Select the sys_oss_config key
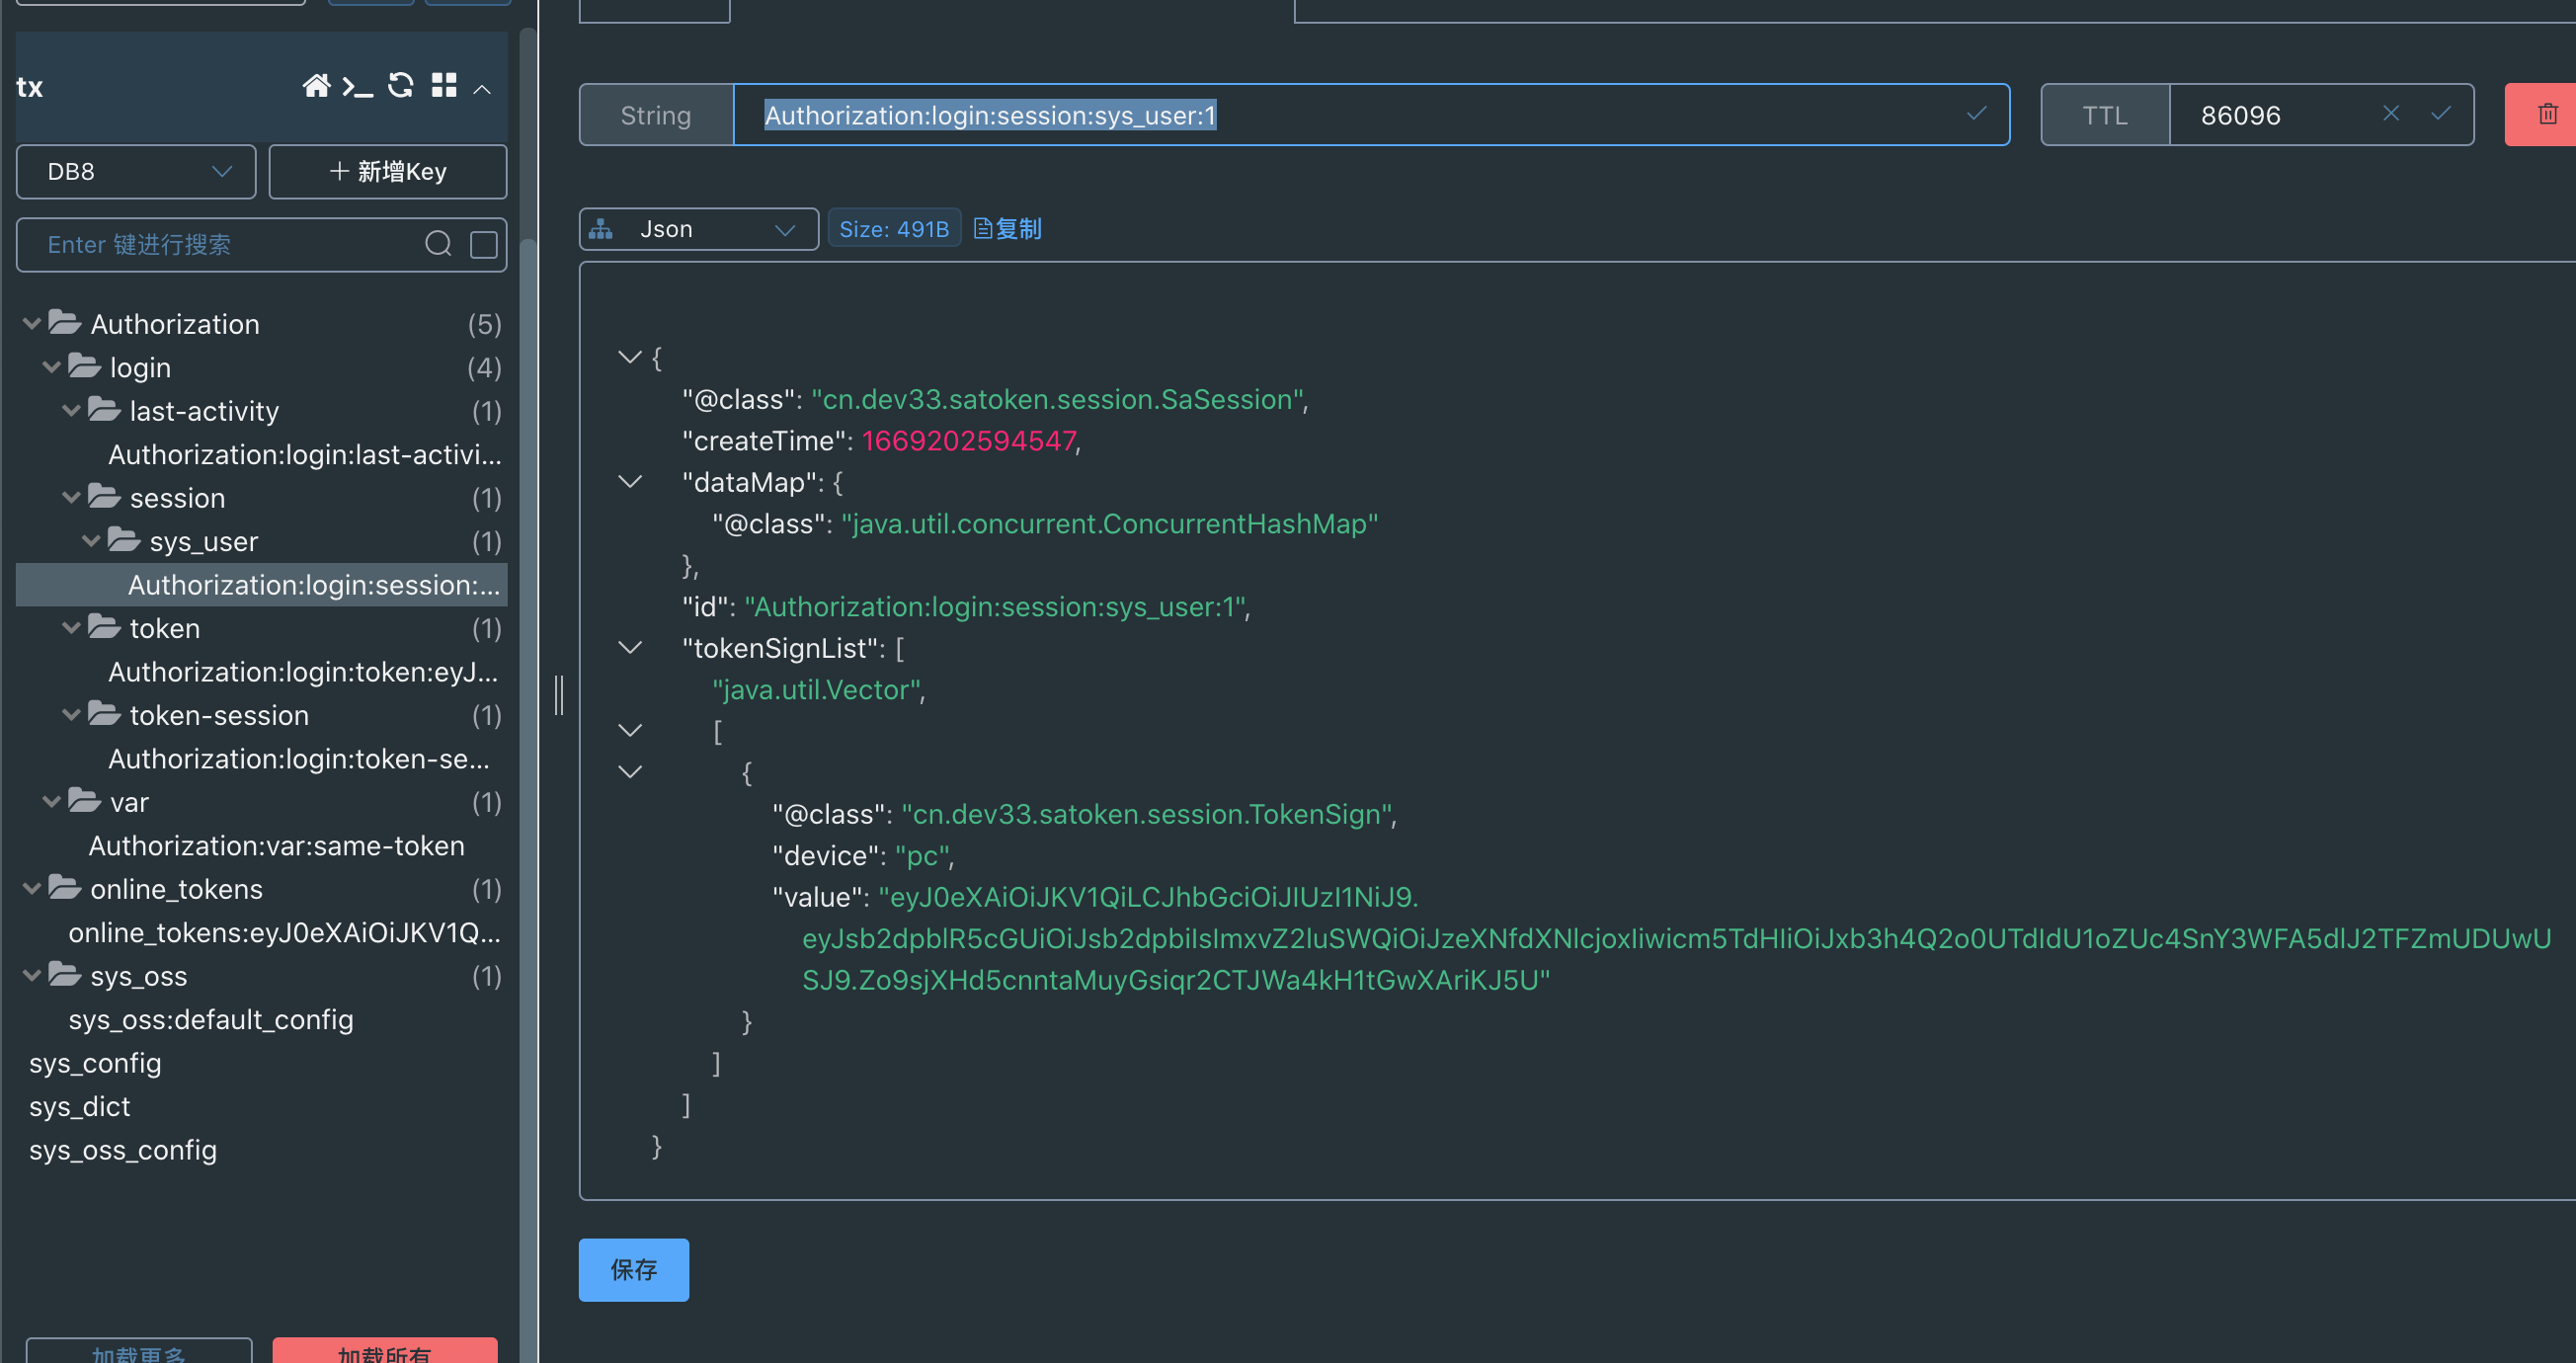Screen dimensions: 2576x1363 pyautogui.click(x=123, y=1150)
